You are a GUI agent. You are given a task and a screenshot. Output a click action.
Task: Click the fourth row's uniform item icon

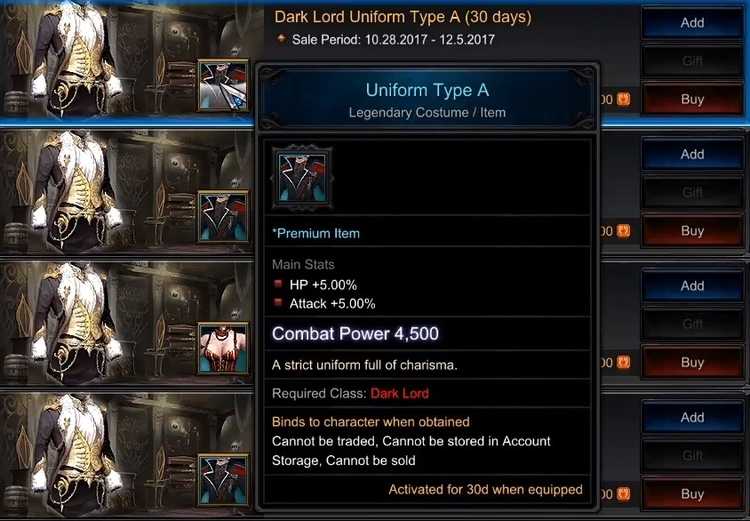tap(223, 479)
